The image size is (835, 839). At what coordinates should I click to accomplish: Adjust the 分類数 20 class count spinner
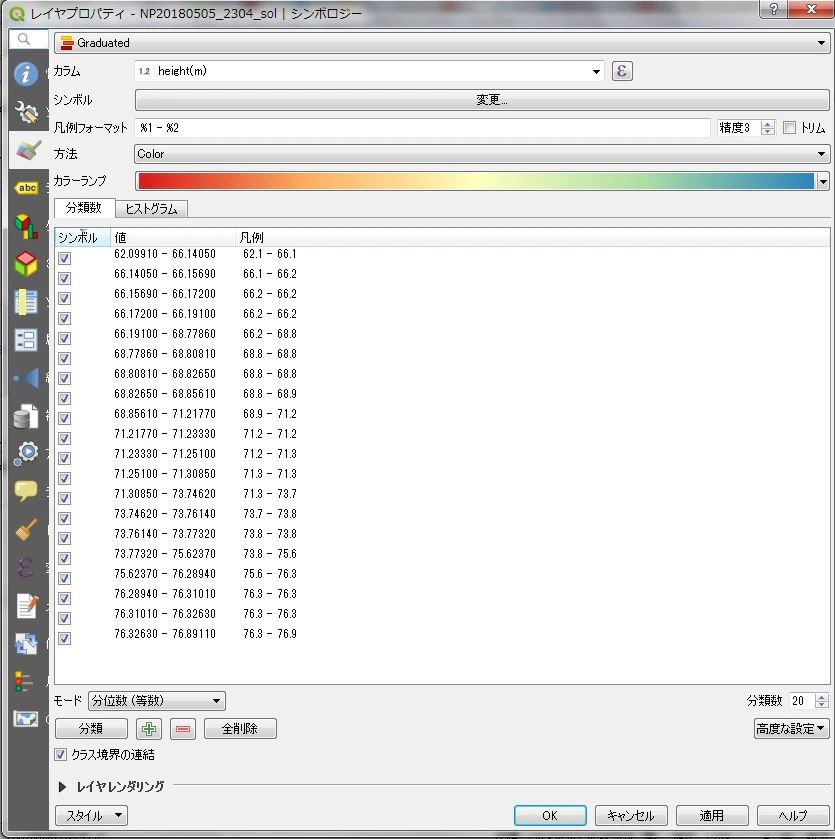click(822, 700)
